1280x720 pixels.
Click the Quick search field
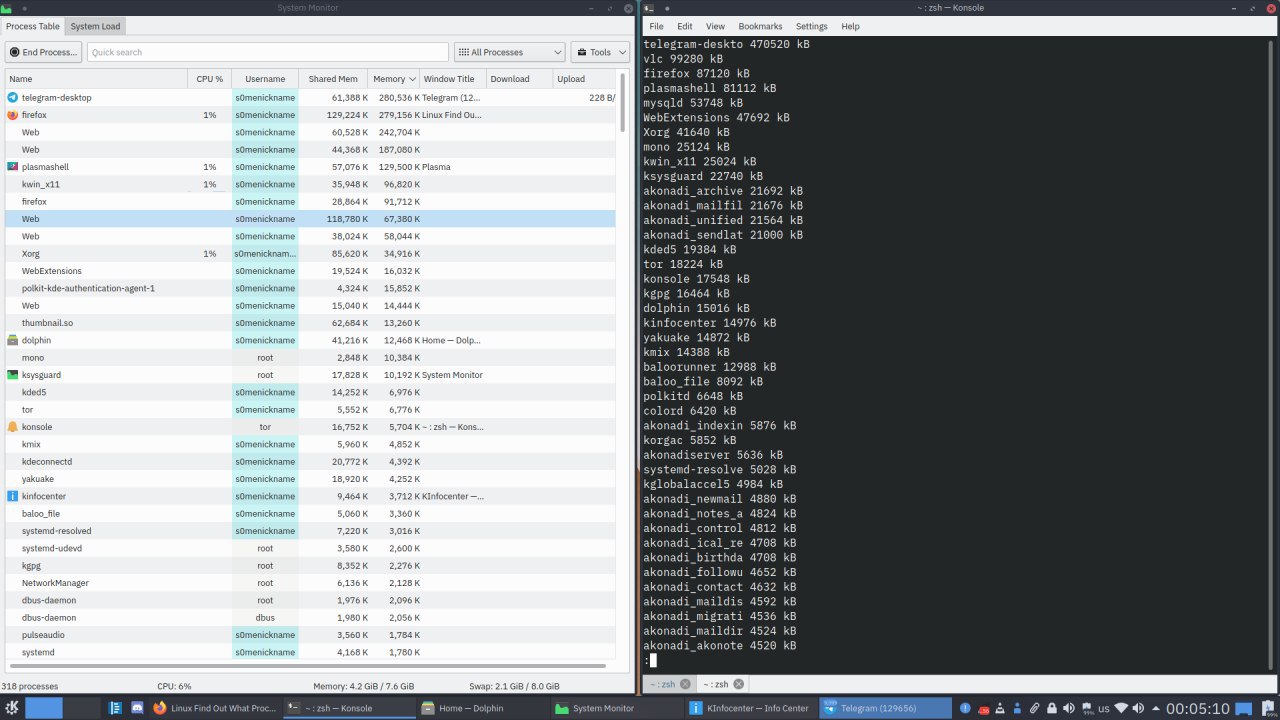[267, 52]
